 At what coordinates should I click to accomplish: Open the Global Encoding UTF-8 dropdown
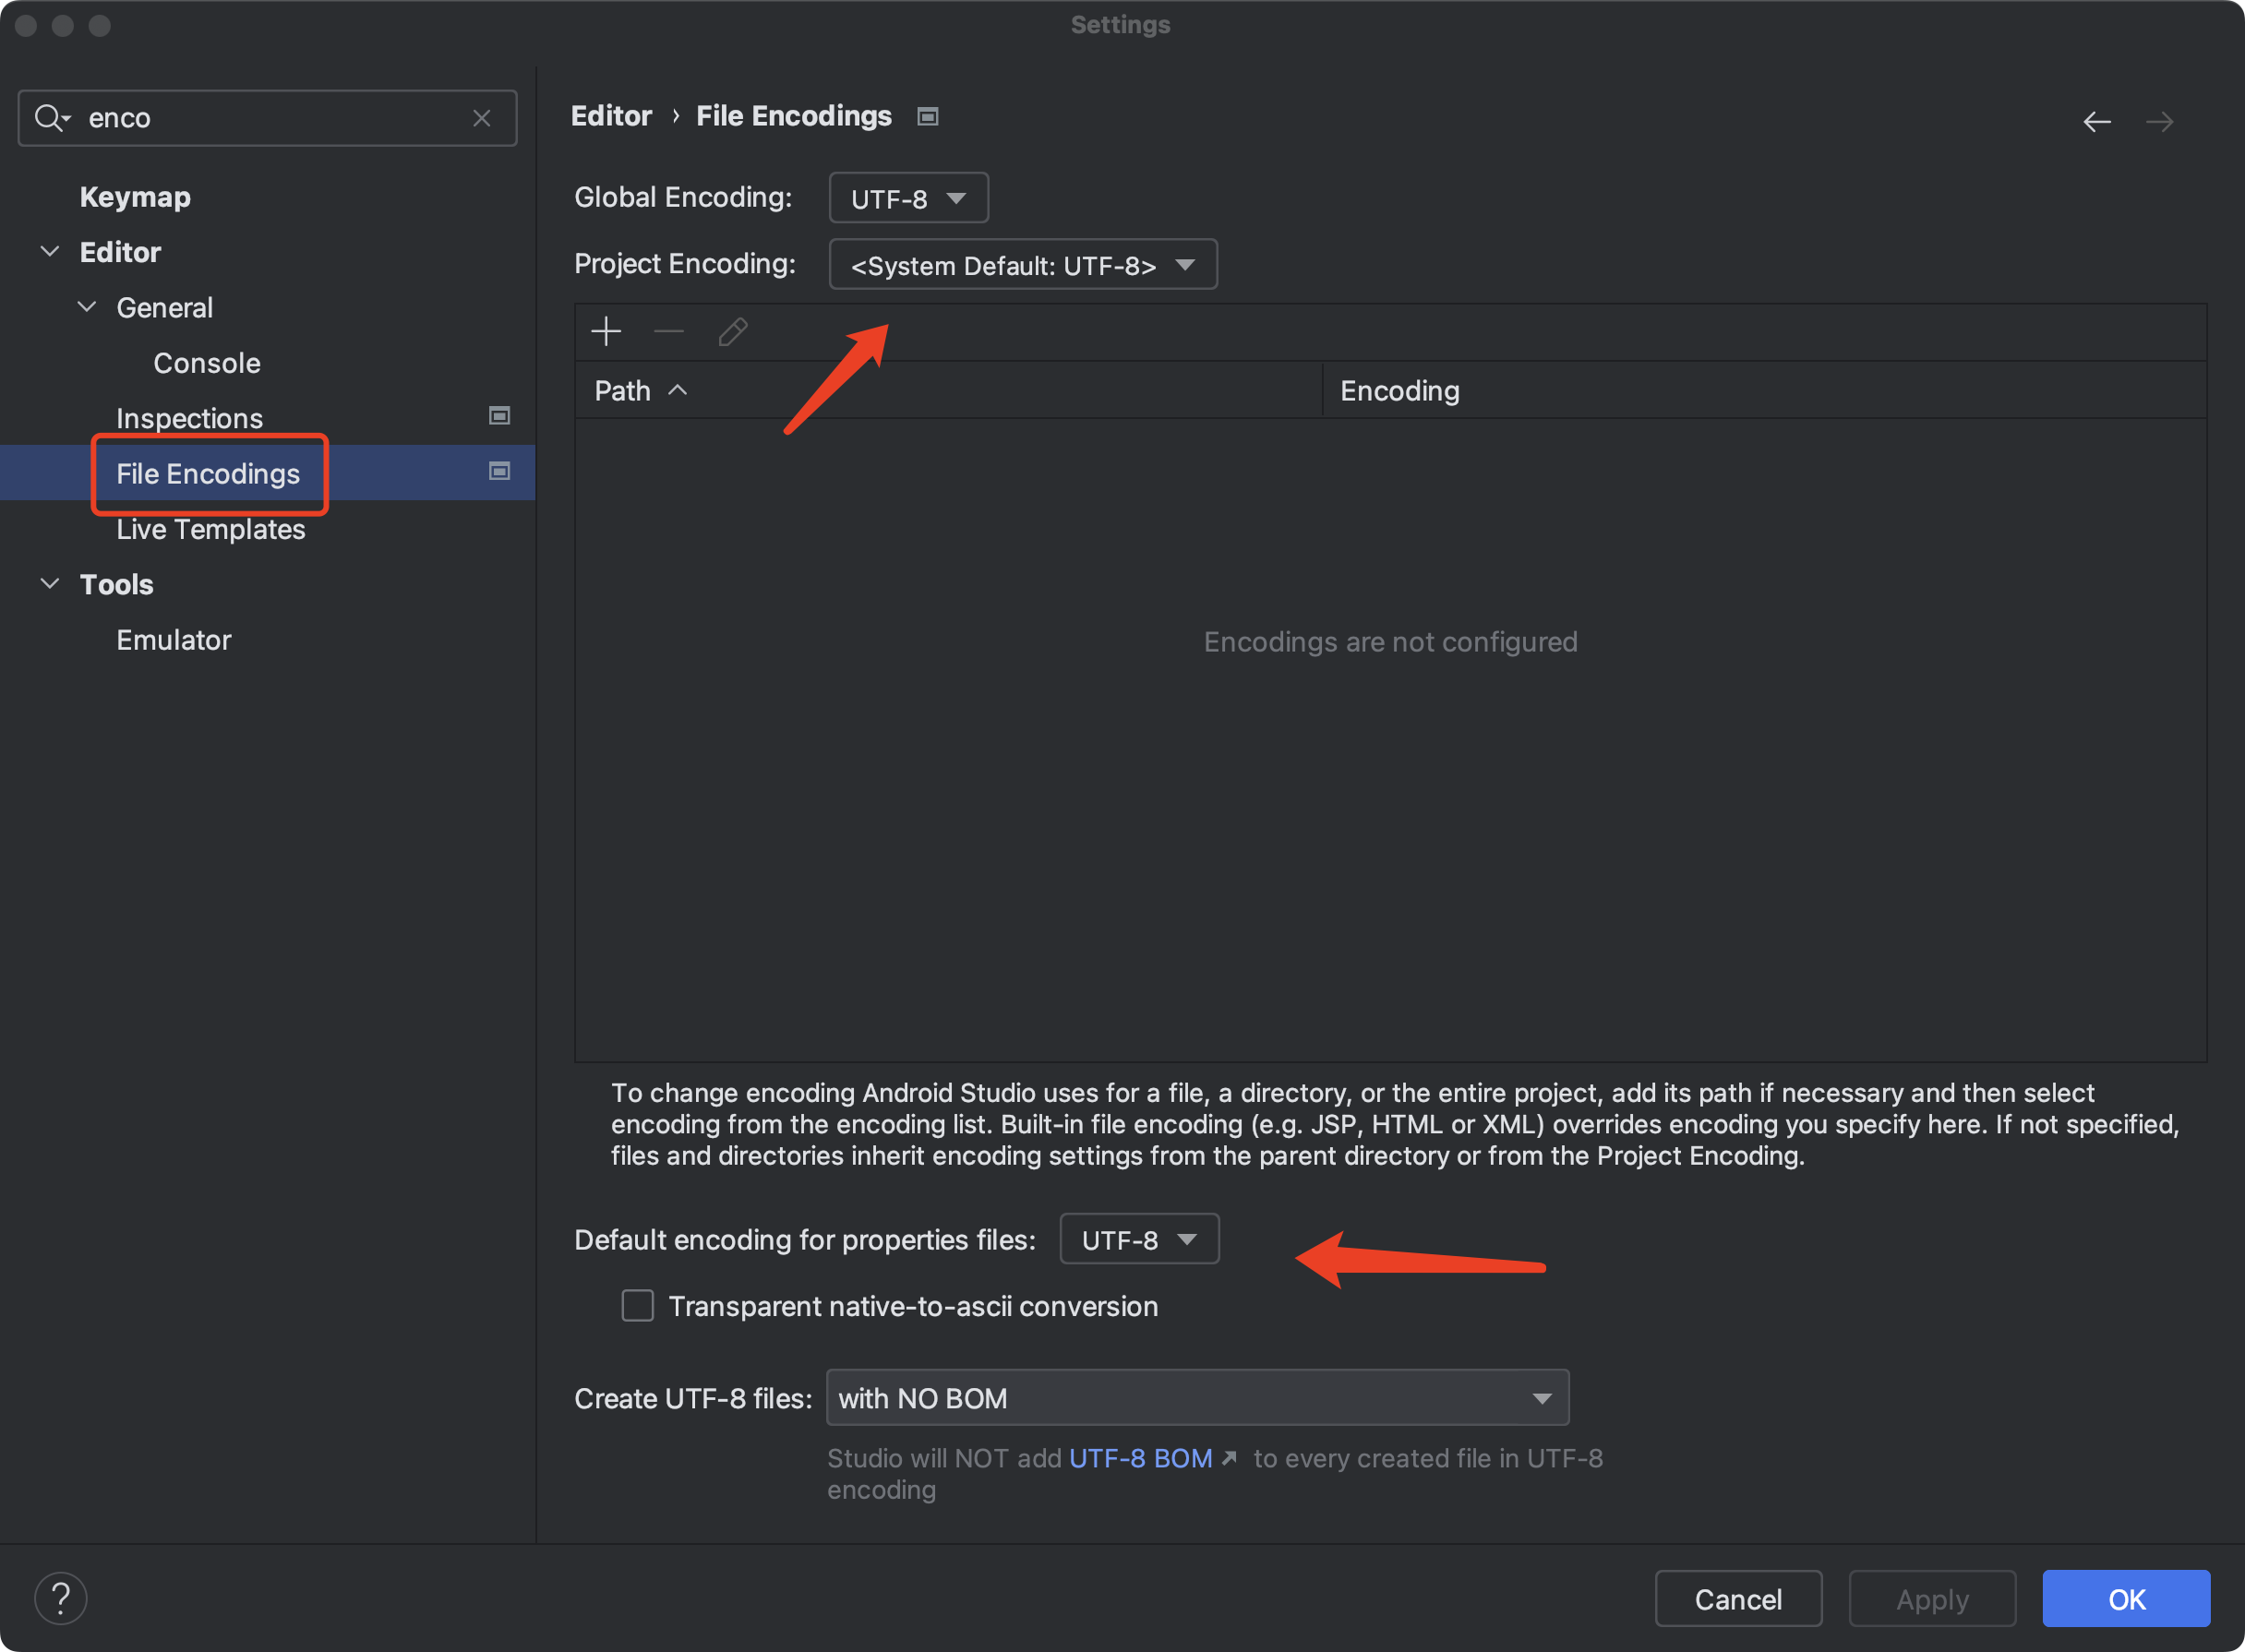906,197
